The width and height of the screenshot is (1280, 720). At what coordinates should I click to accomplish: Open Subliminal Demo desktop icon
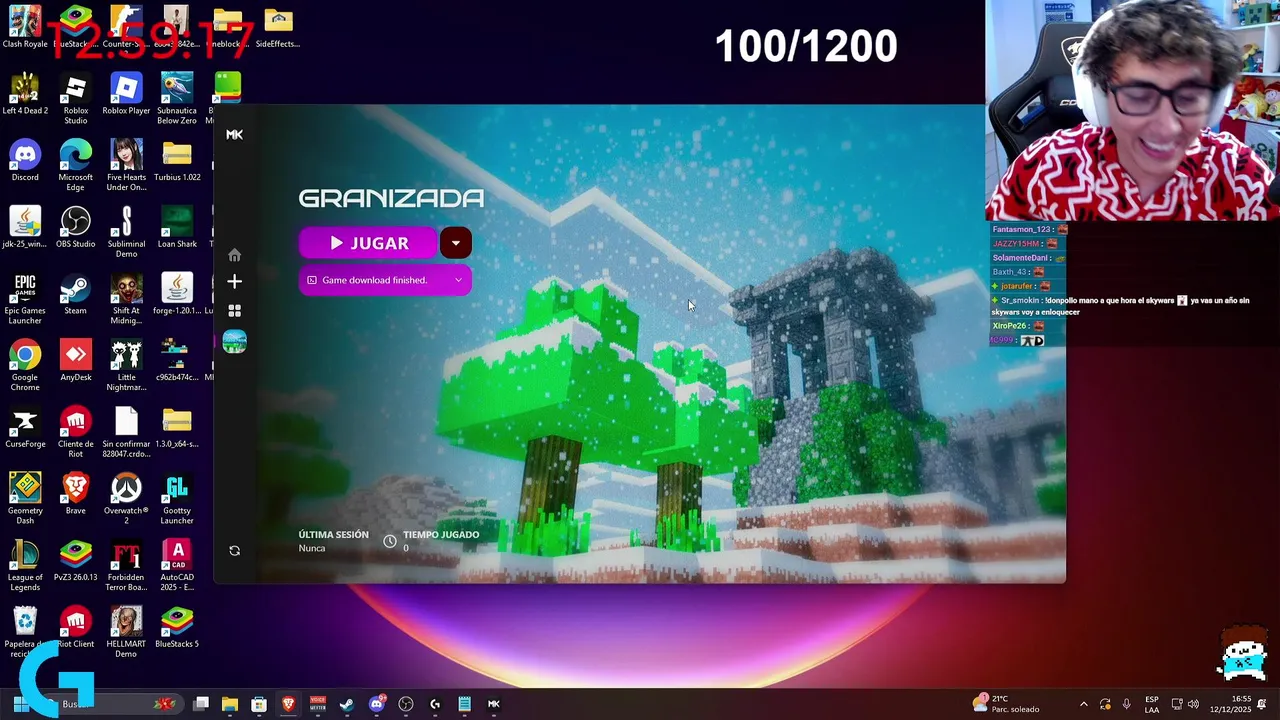click(x=126, y=233)
